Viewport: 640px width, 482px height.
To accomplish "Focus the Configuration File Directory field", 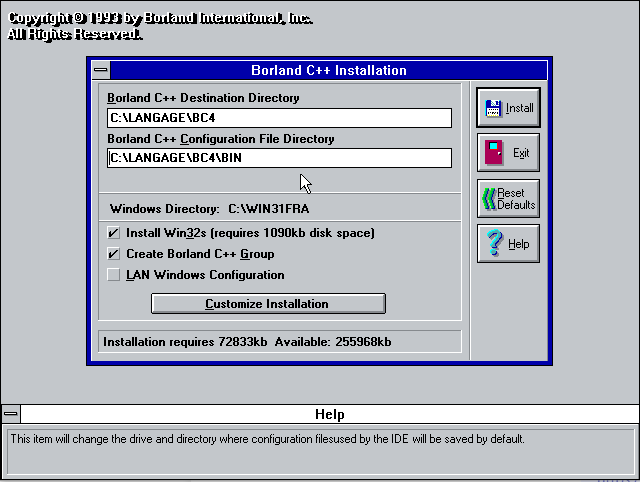I will (279, 158).
